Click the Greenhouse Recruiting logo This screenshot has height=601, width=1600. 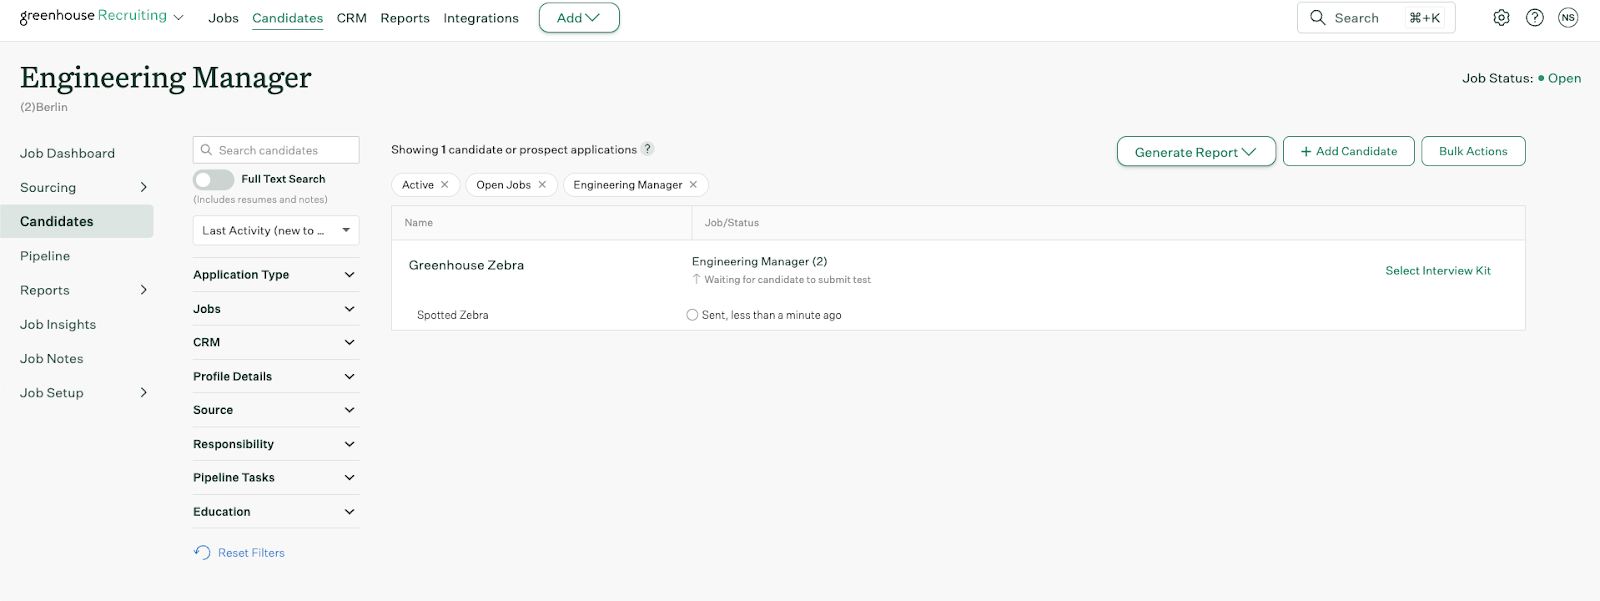pyautogui.click(x=93, y=16)
